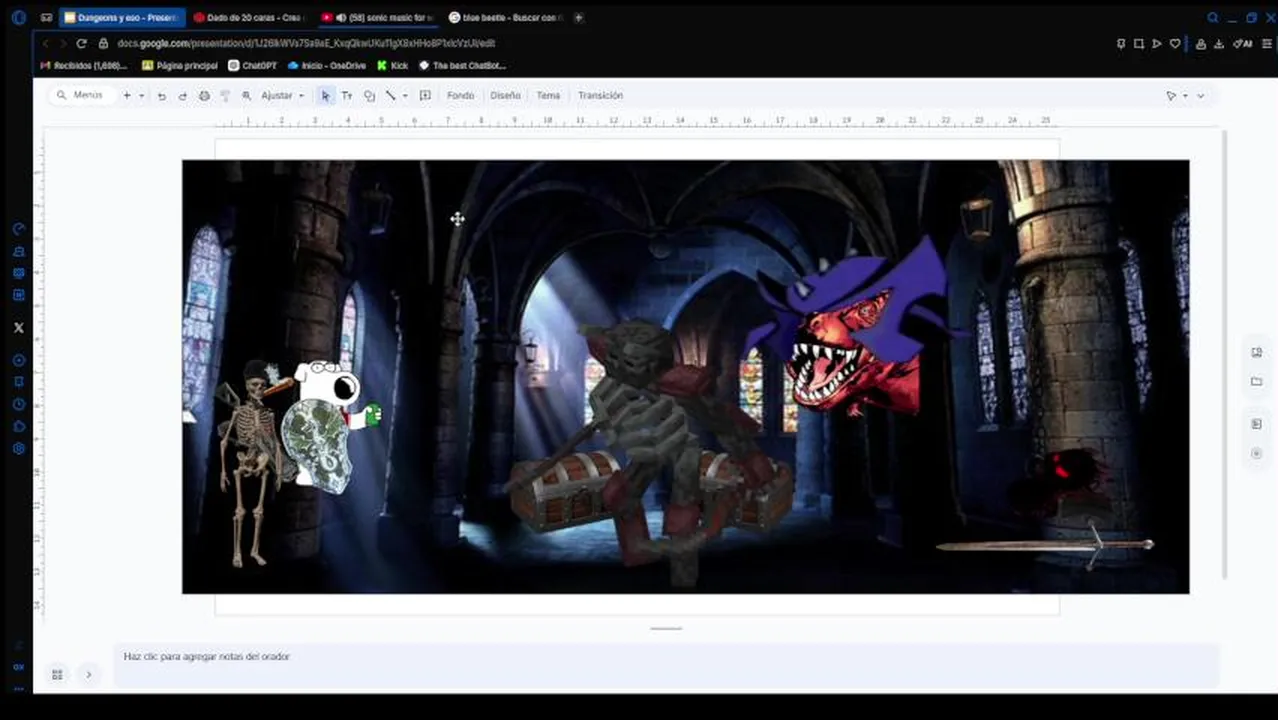Click the pointer mode icon at toolbar right
The height and width of the screenshot is (720, 1278).
click(x=1171, y=96)
